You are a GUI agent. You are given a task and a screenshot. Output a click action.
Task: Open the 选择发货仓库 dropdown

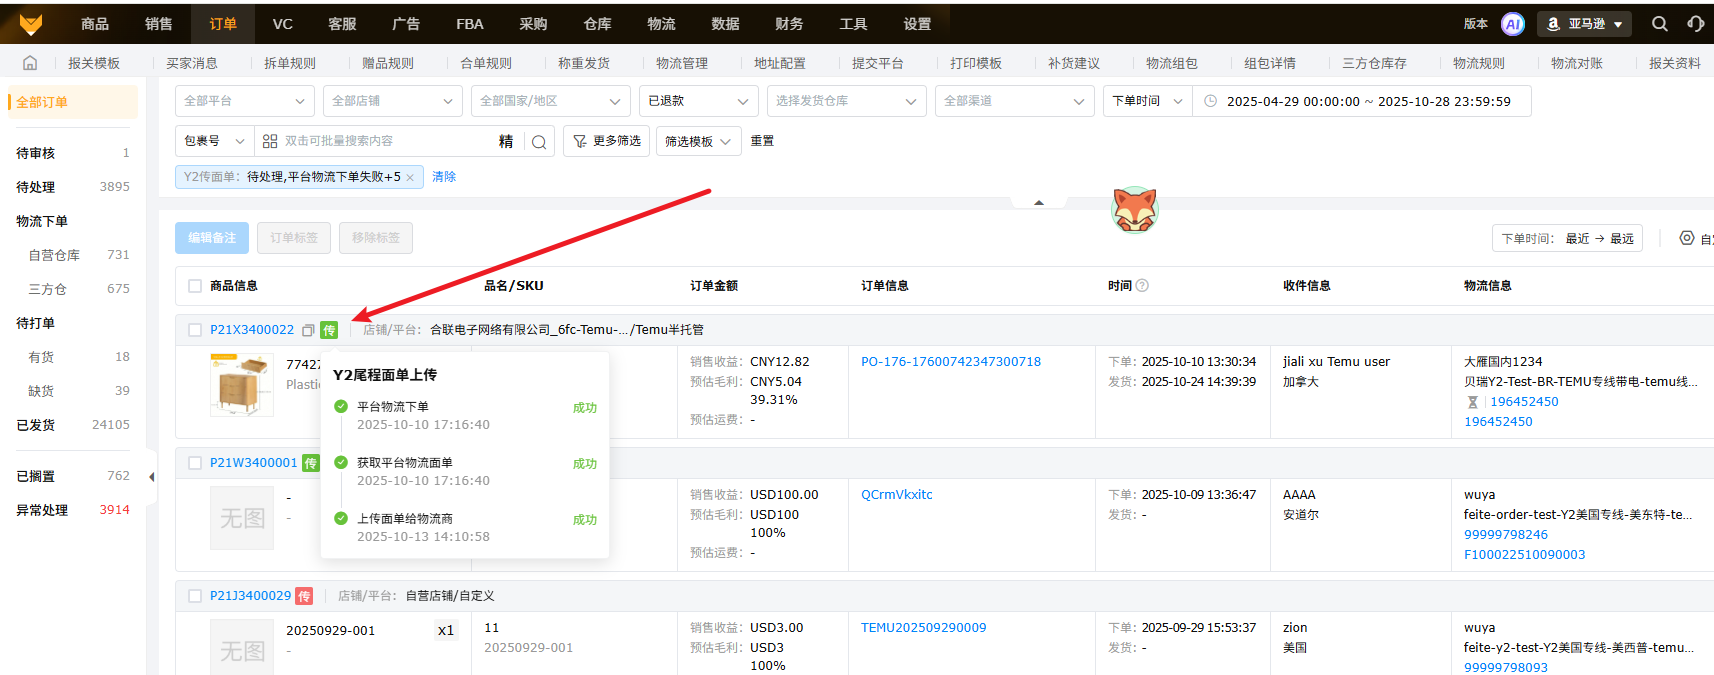pos(847,101)
